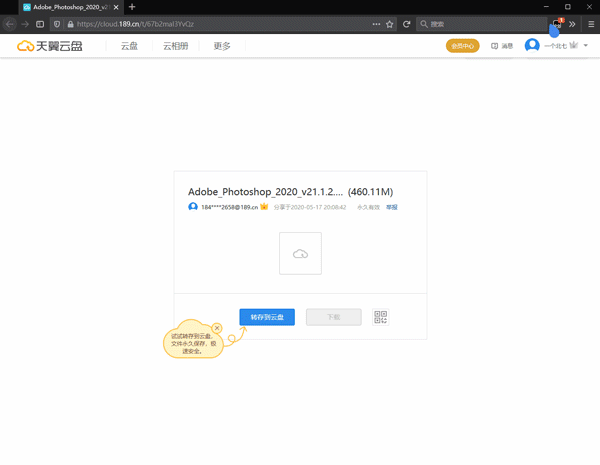Screen dimensions: 600x465
Task: Open the 云相册 navigation tab
Action: point(175,46)
